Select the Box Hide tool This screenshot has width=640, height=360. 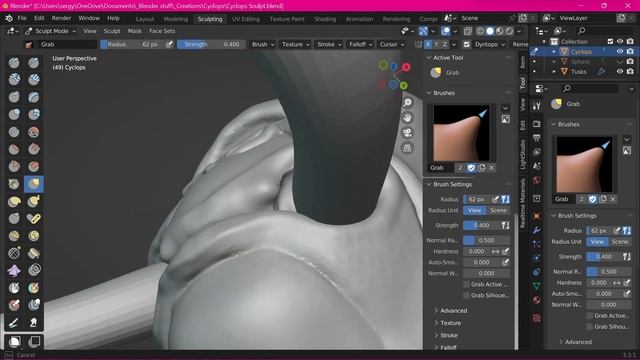[34, 341]
